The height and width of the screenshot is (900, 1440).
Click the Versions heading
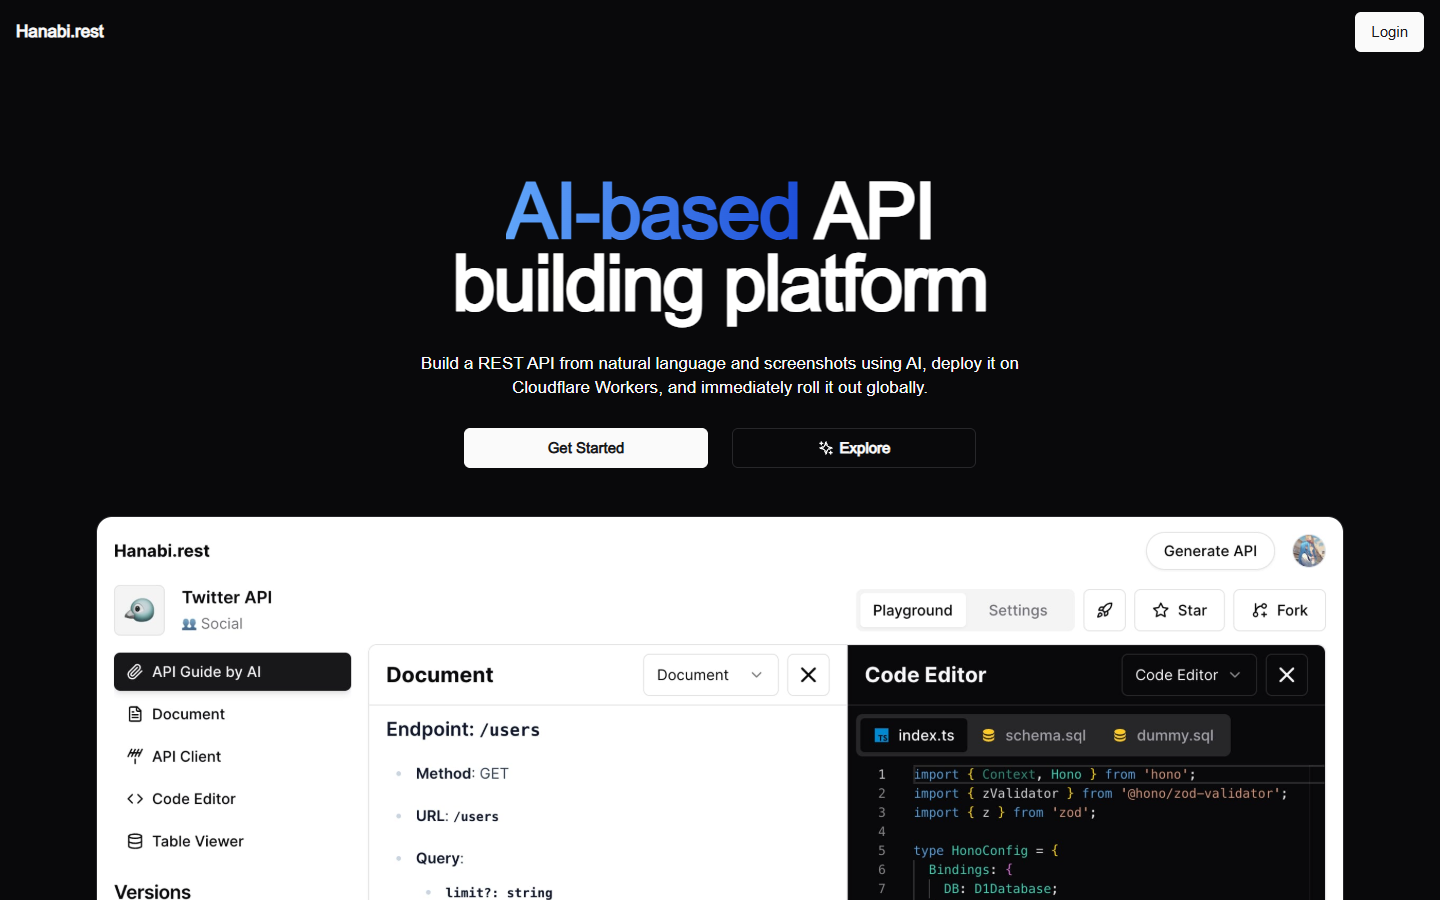pyautogui.click(x=152, y=891)
